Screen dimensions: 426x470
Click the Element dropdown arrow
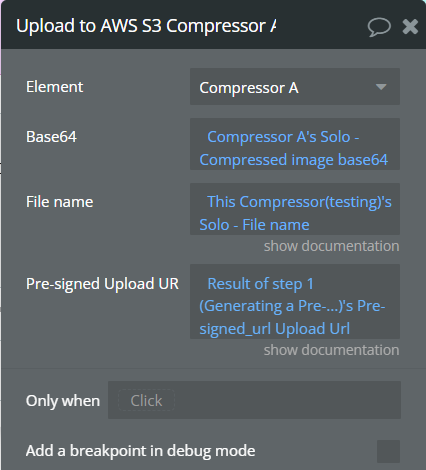click(381, 87)
